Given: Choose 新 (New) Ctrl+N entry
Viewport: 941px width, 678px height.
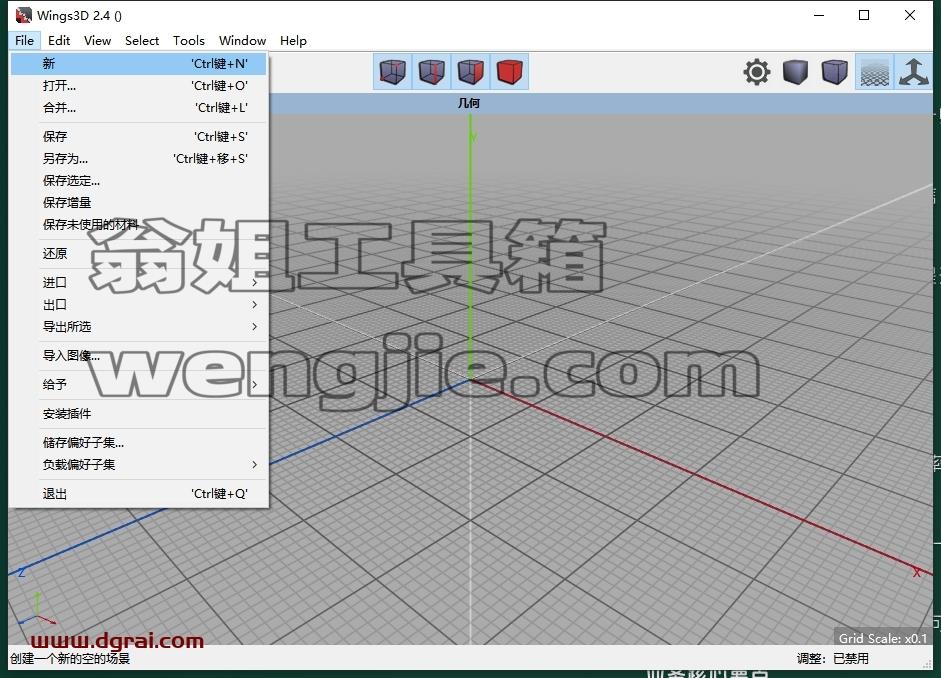Looking at the screenshot, I should (x=139, y=64).
